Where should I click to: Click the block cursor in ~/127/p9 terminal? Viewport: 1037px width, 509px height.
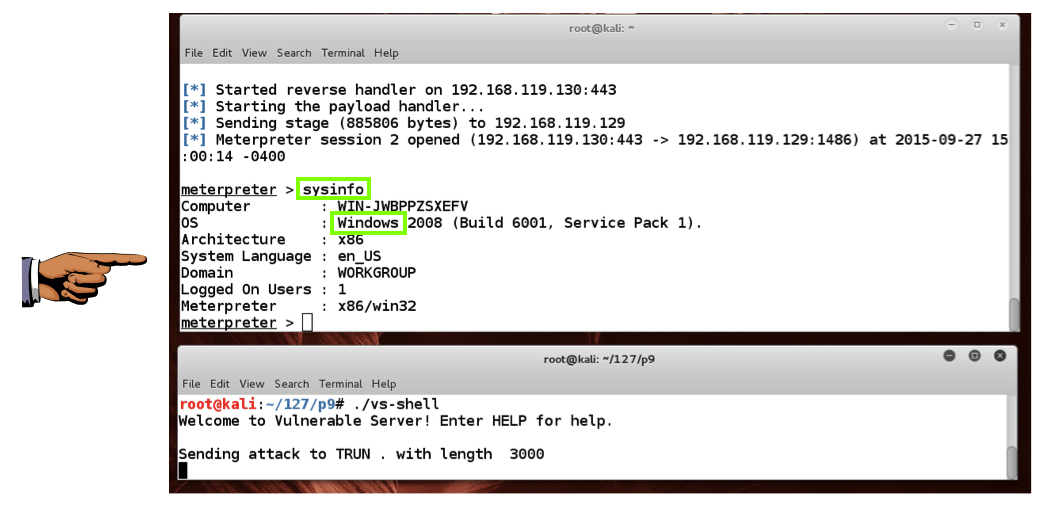(x=183, y=470)
